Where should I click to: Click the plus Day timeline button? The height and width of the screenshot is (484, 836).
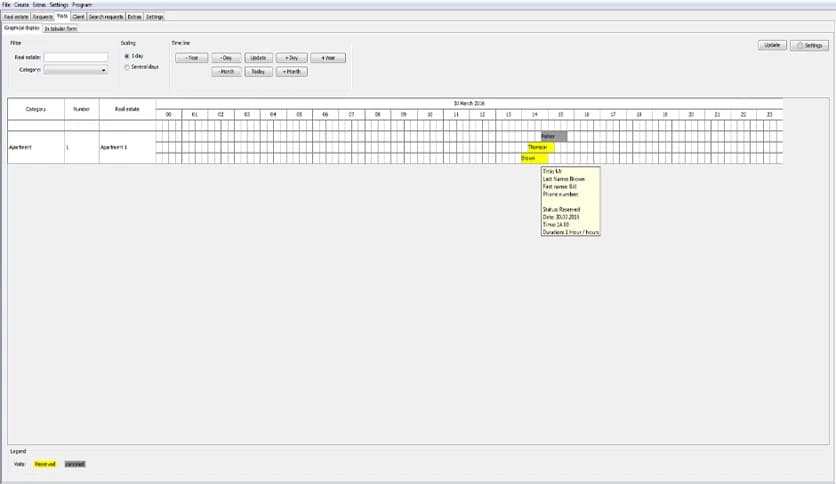point(292,58)
